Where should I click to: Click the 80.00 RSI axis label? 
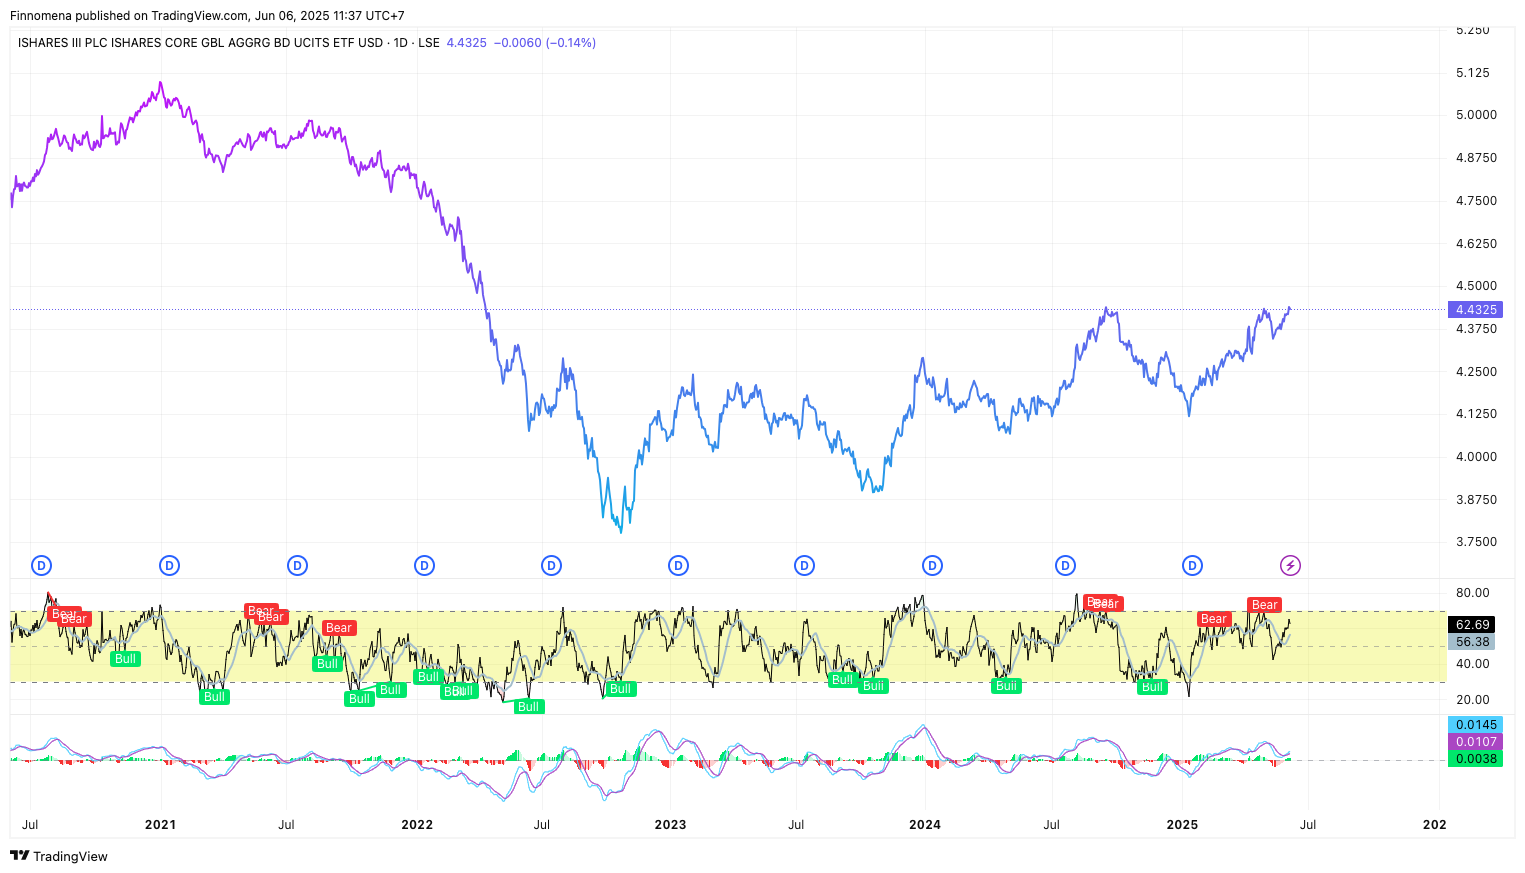1473,593
